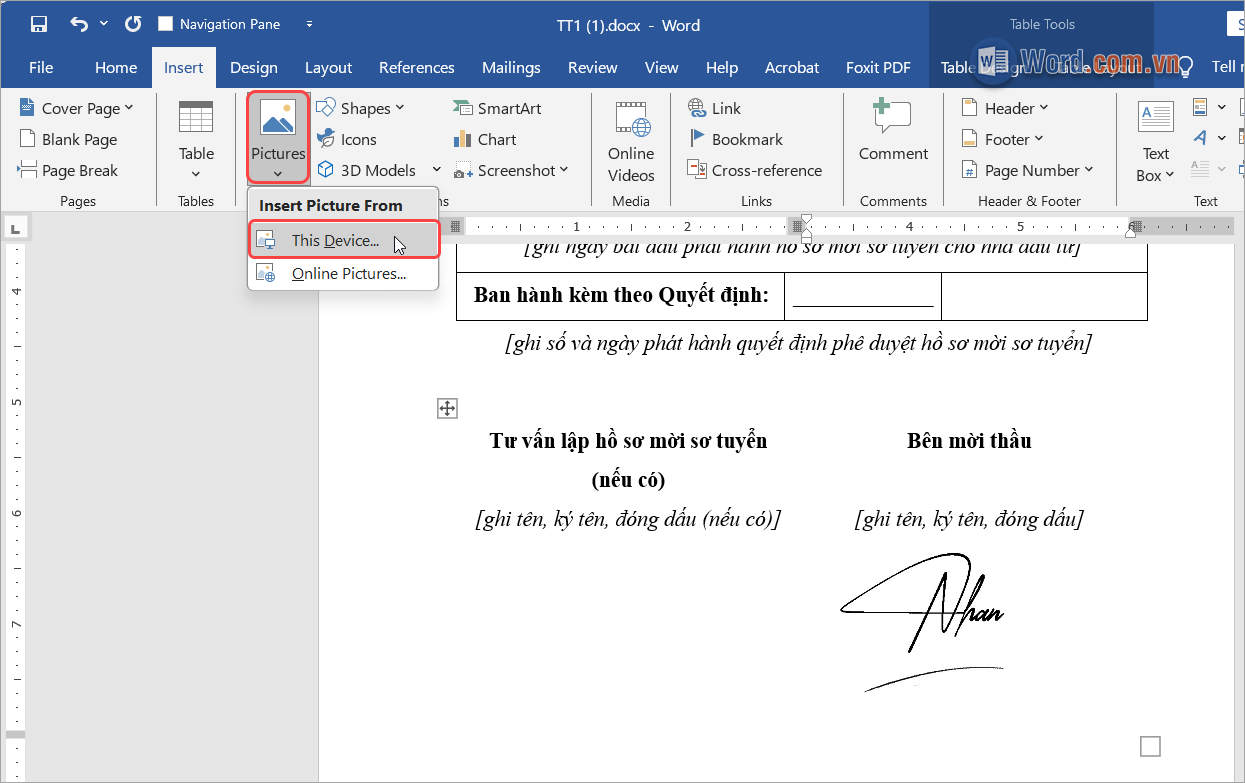Click the Save icon in title bar
This screenshot has width=1245, height=783.
pyautogui.click(x=38, y=24)
